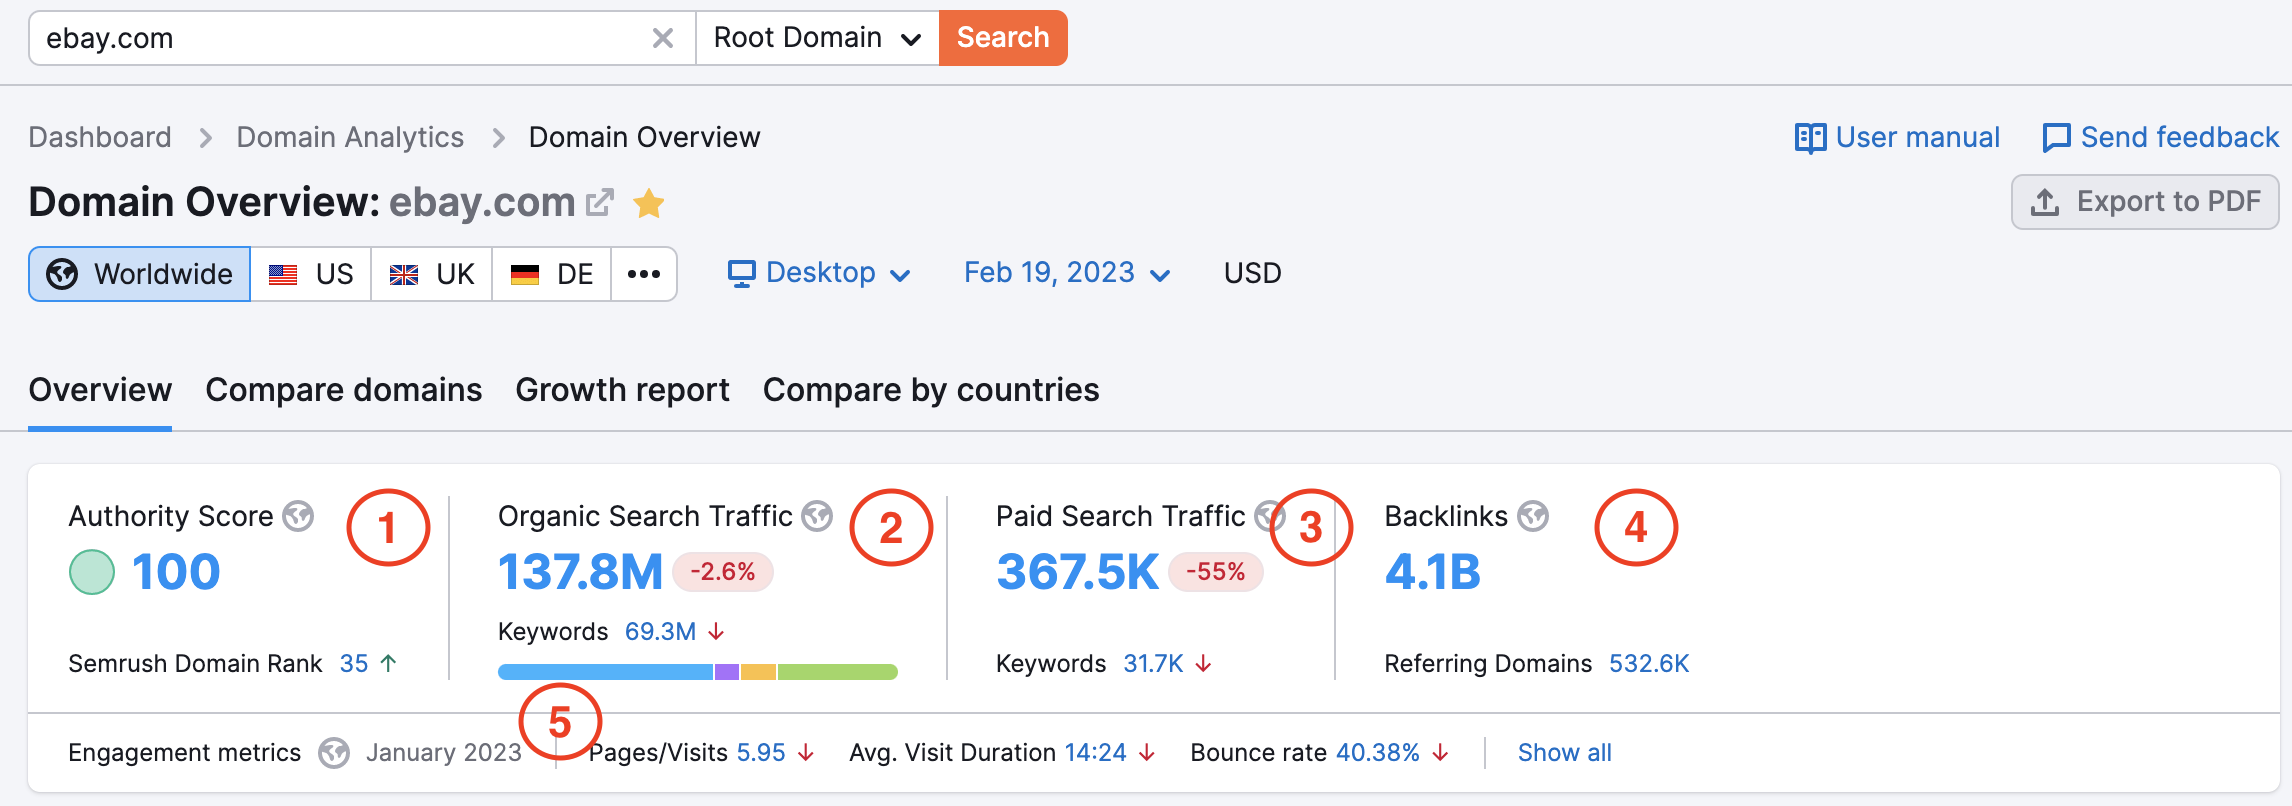This screenshot has height=806, width=2292.
Task: Click the German flag icon
Action: tap(525, 274)
